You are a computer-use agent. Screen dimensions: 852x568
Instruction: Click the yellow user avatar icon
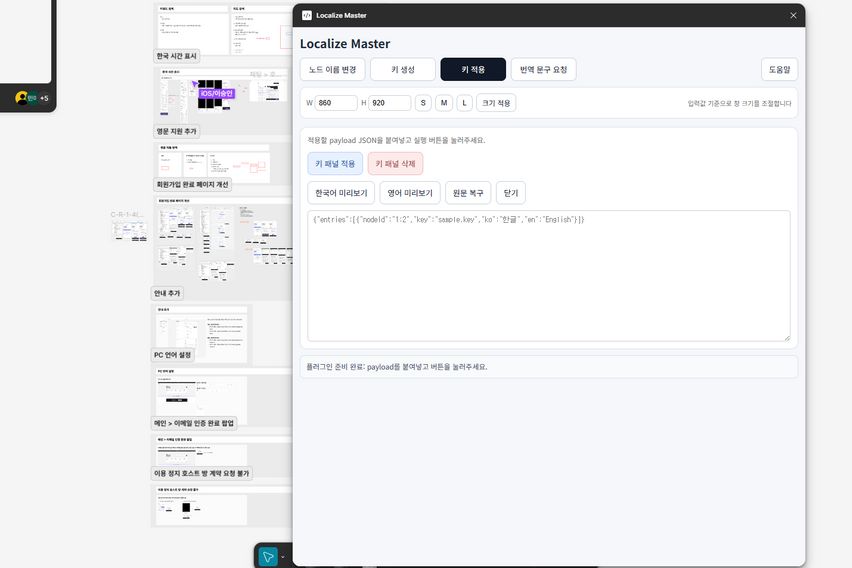point(21,98)
